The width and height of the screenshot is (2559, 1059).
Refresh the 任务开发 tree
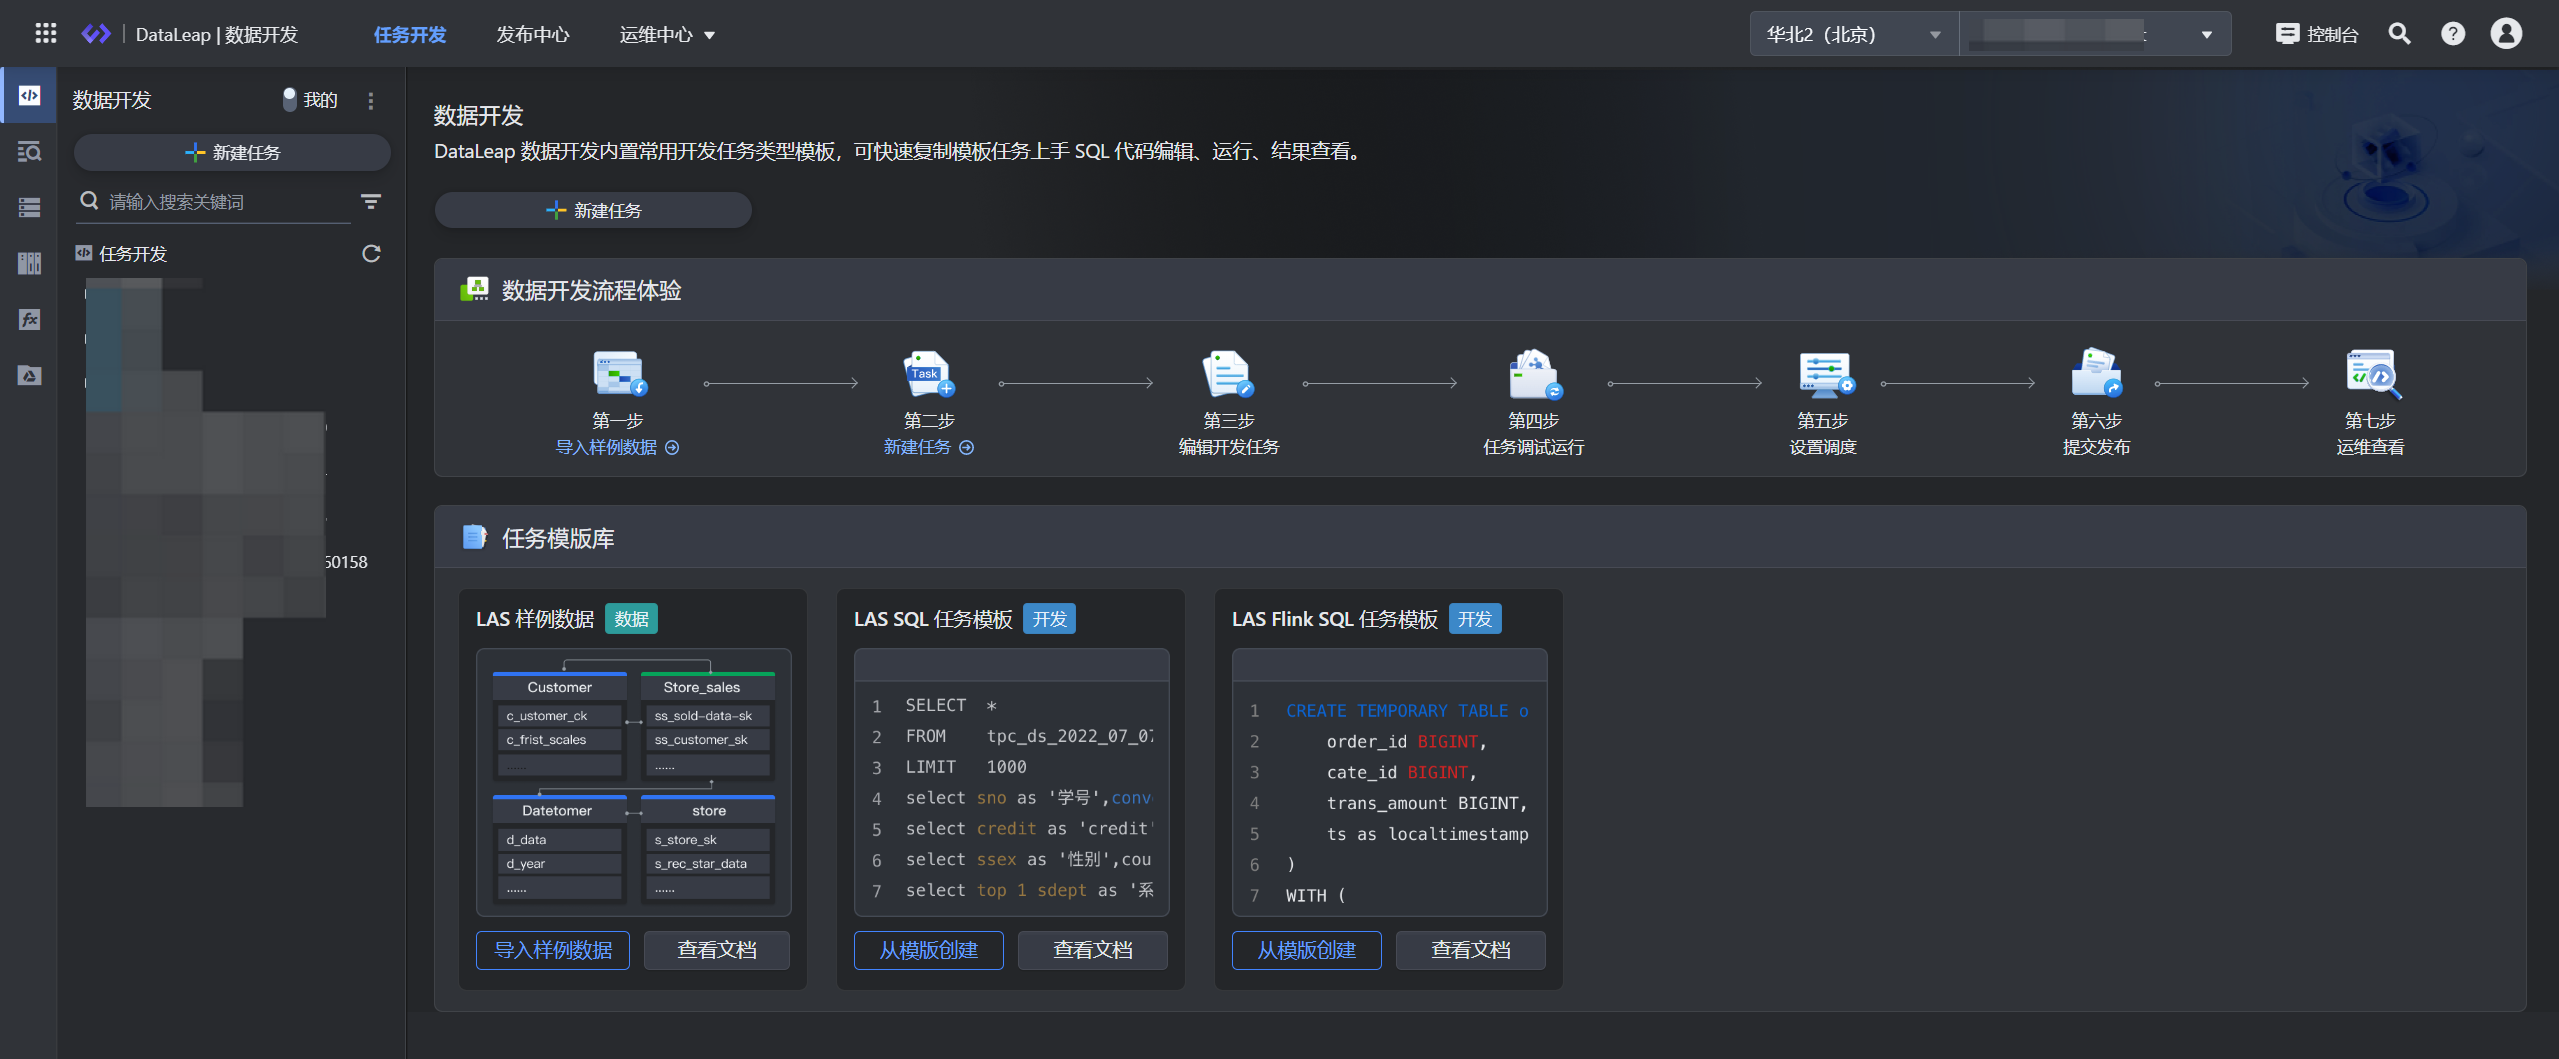pos(371,254)
